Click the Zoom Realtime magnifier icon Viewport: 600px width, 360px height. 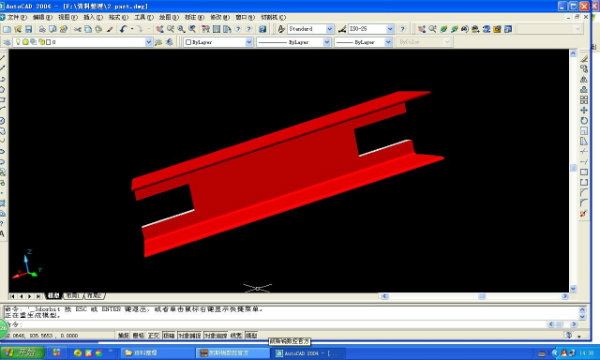click(171, 29)
